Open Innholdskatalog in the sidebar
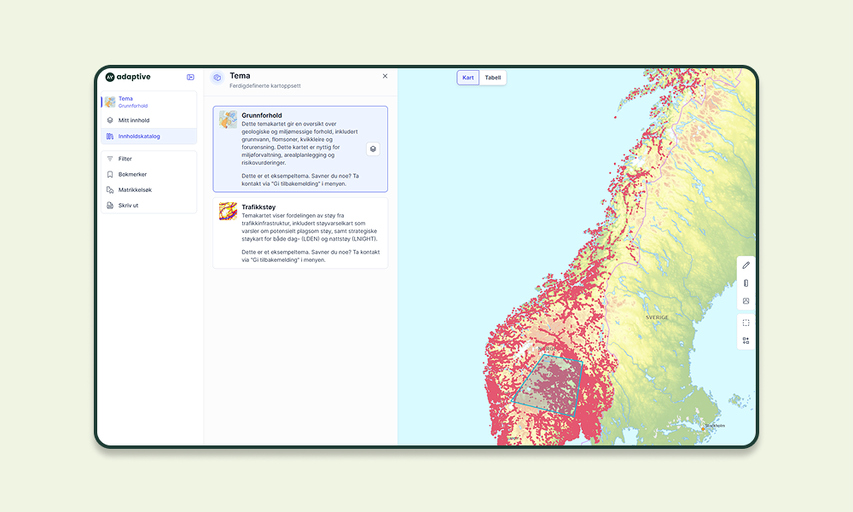This screenshot has width=853, height=512. point(138,136)
